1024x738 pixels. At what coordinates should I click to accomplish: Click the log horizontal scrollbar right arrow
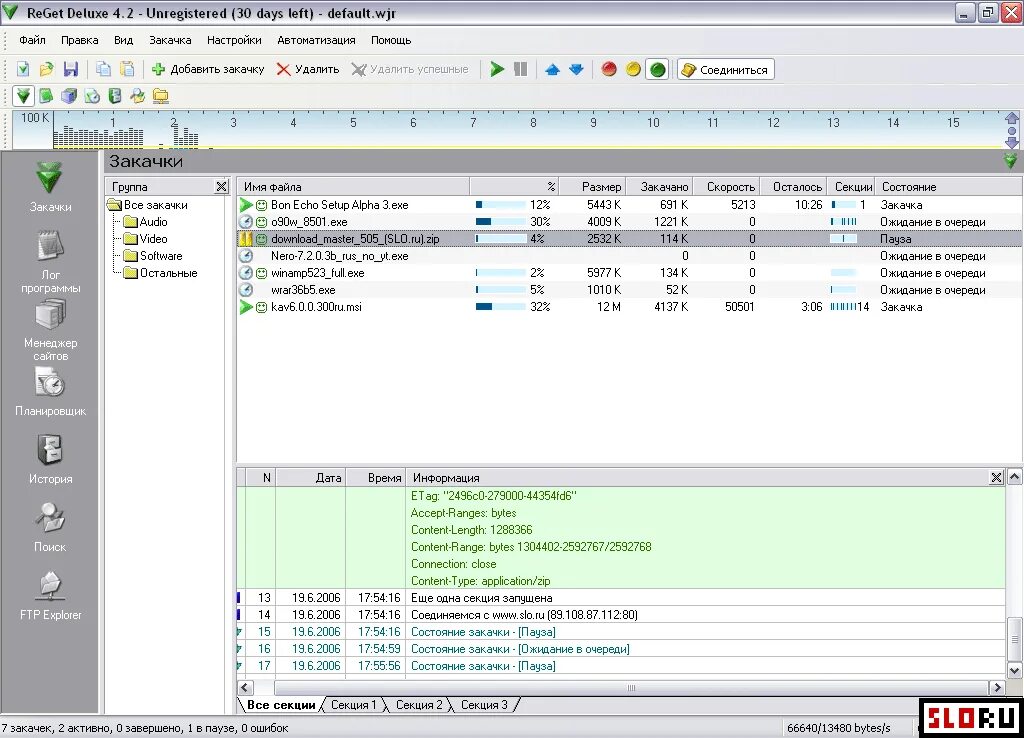997,687
